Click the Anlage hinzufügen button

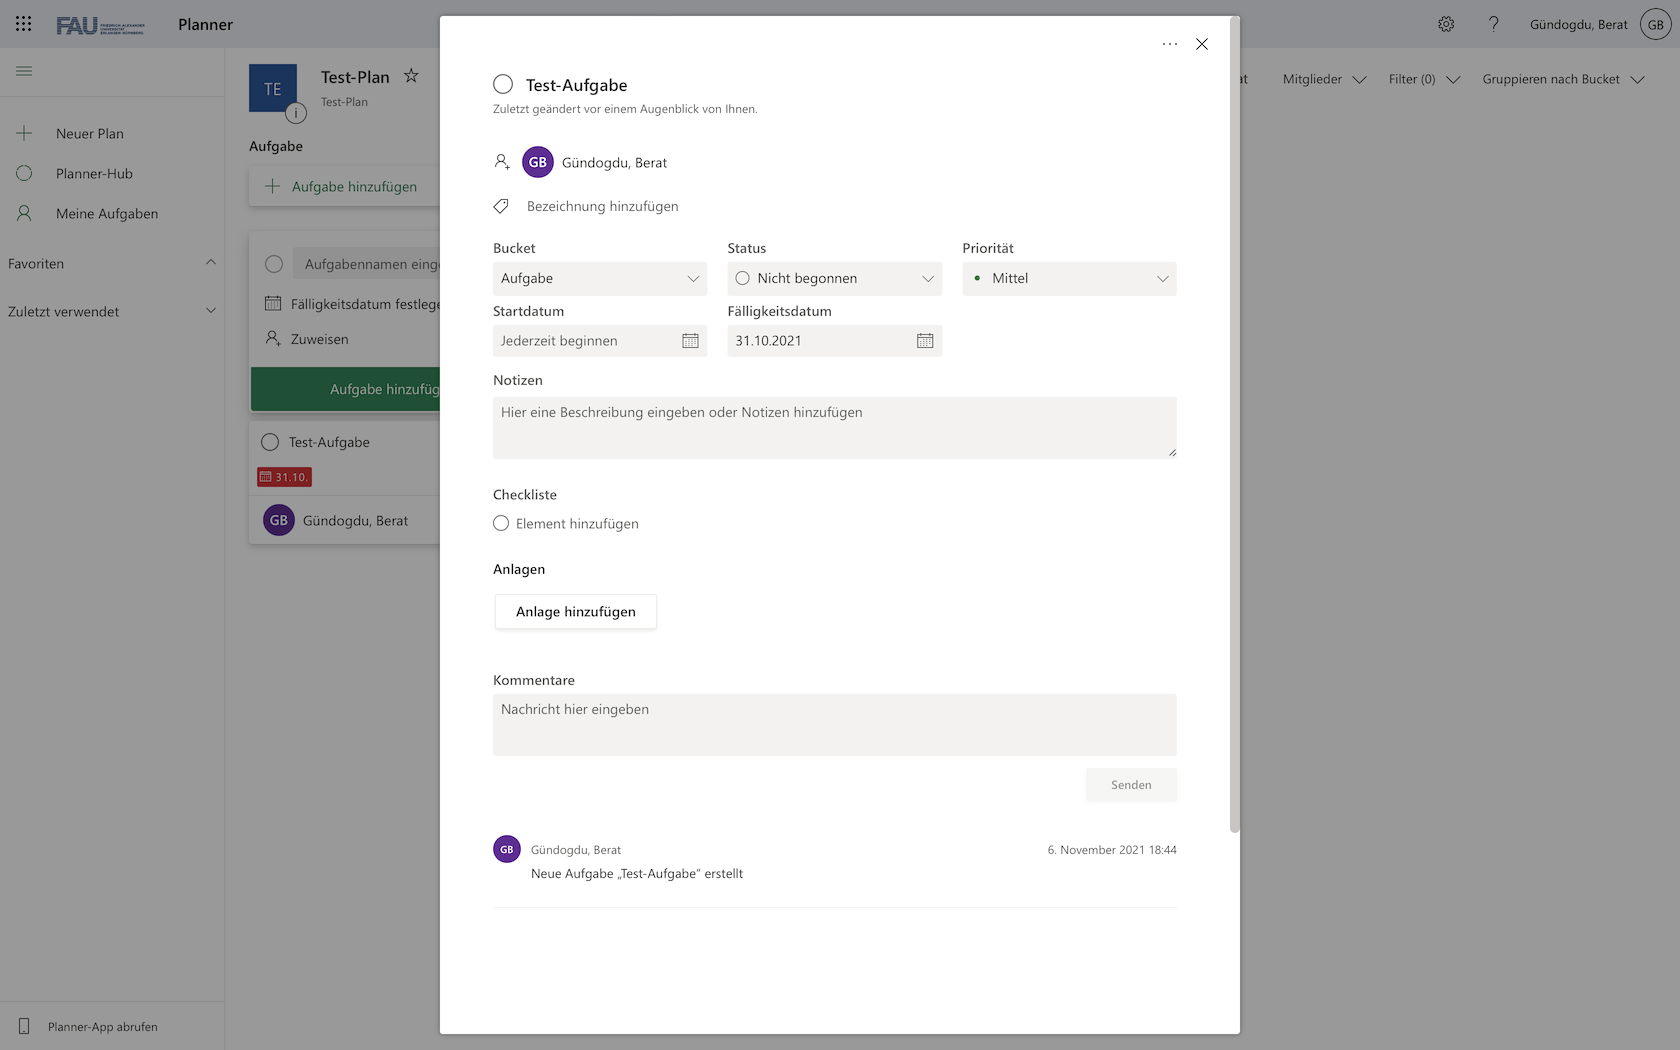(x=575, y=611)
